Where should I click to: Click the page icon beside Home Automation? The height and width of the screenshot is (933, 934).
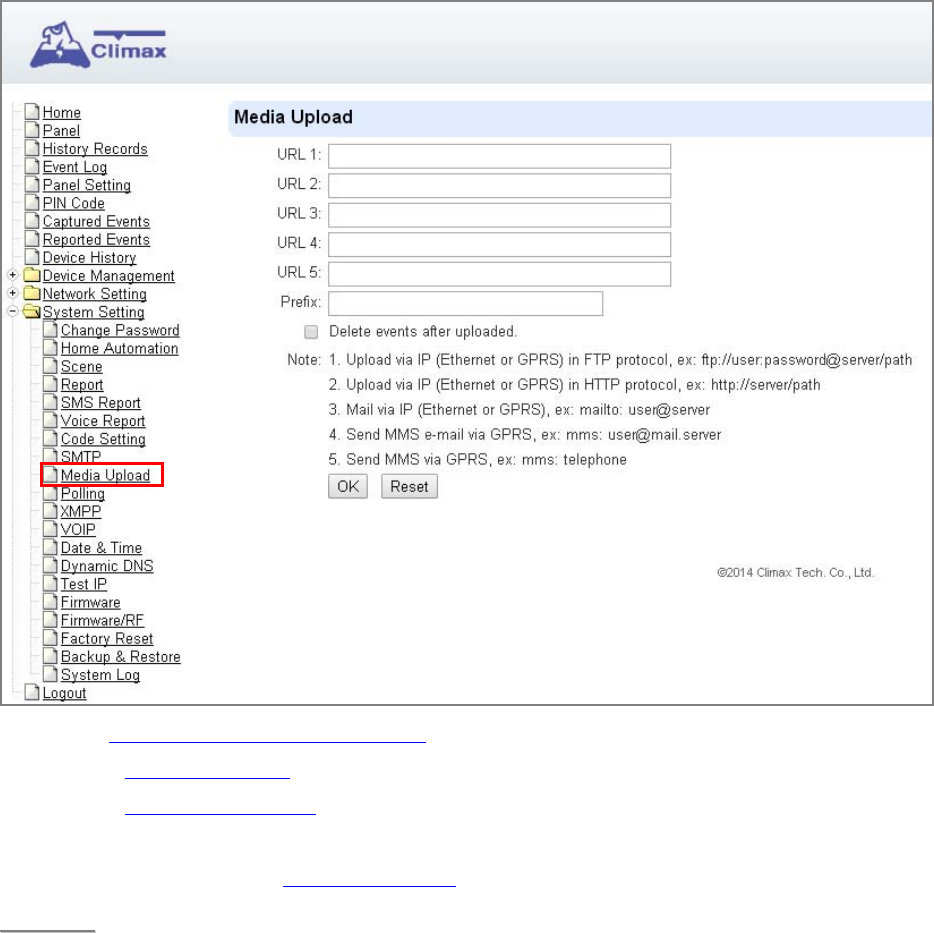pyautogui.click(x=51, y=348)
